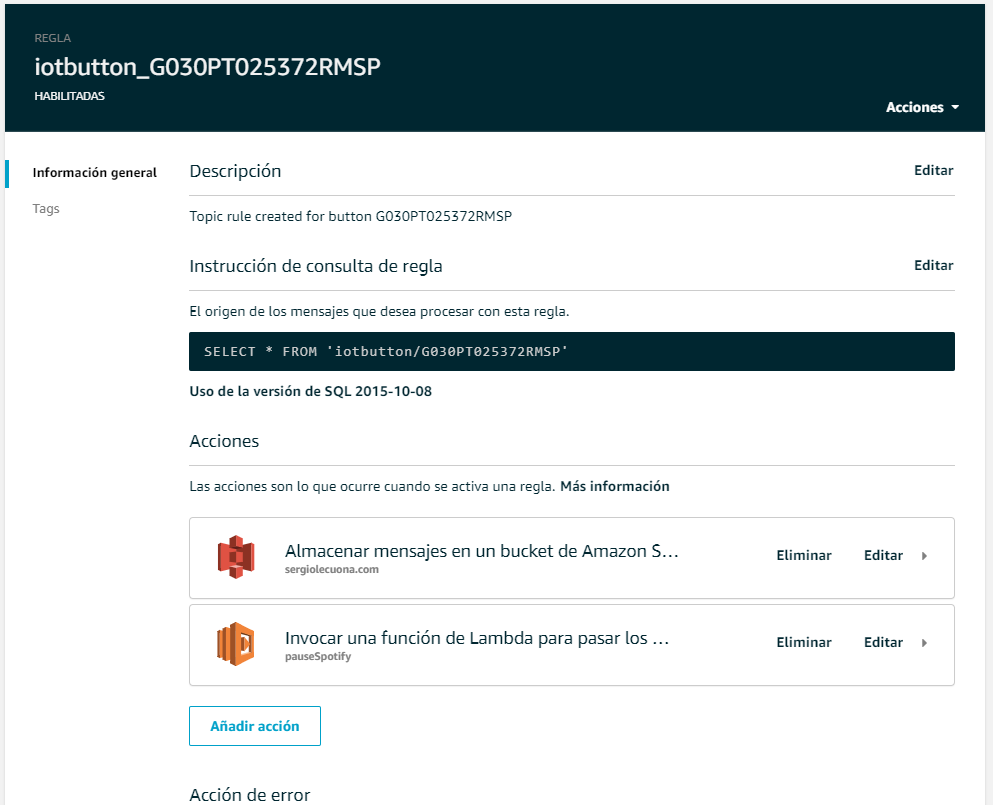Edit the Descripción section

(x=933, y=170)
